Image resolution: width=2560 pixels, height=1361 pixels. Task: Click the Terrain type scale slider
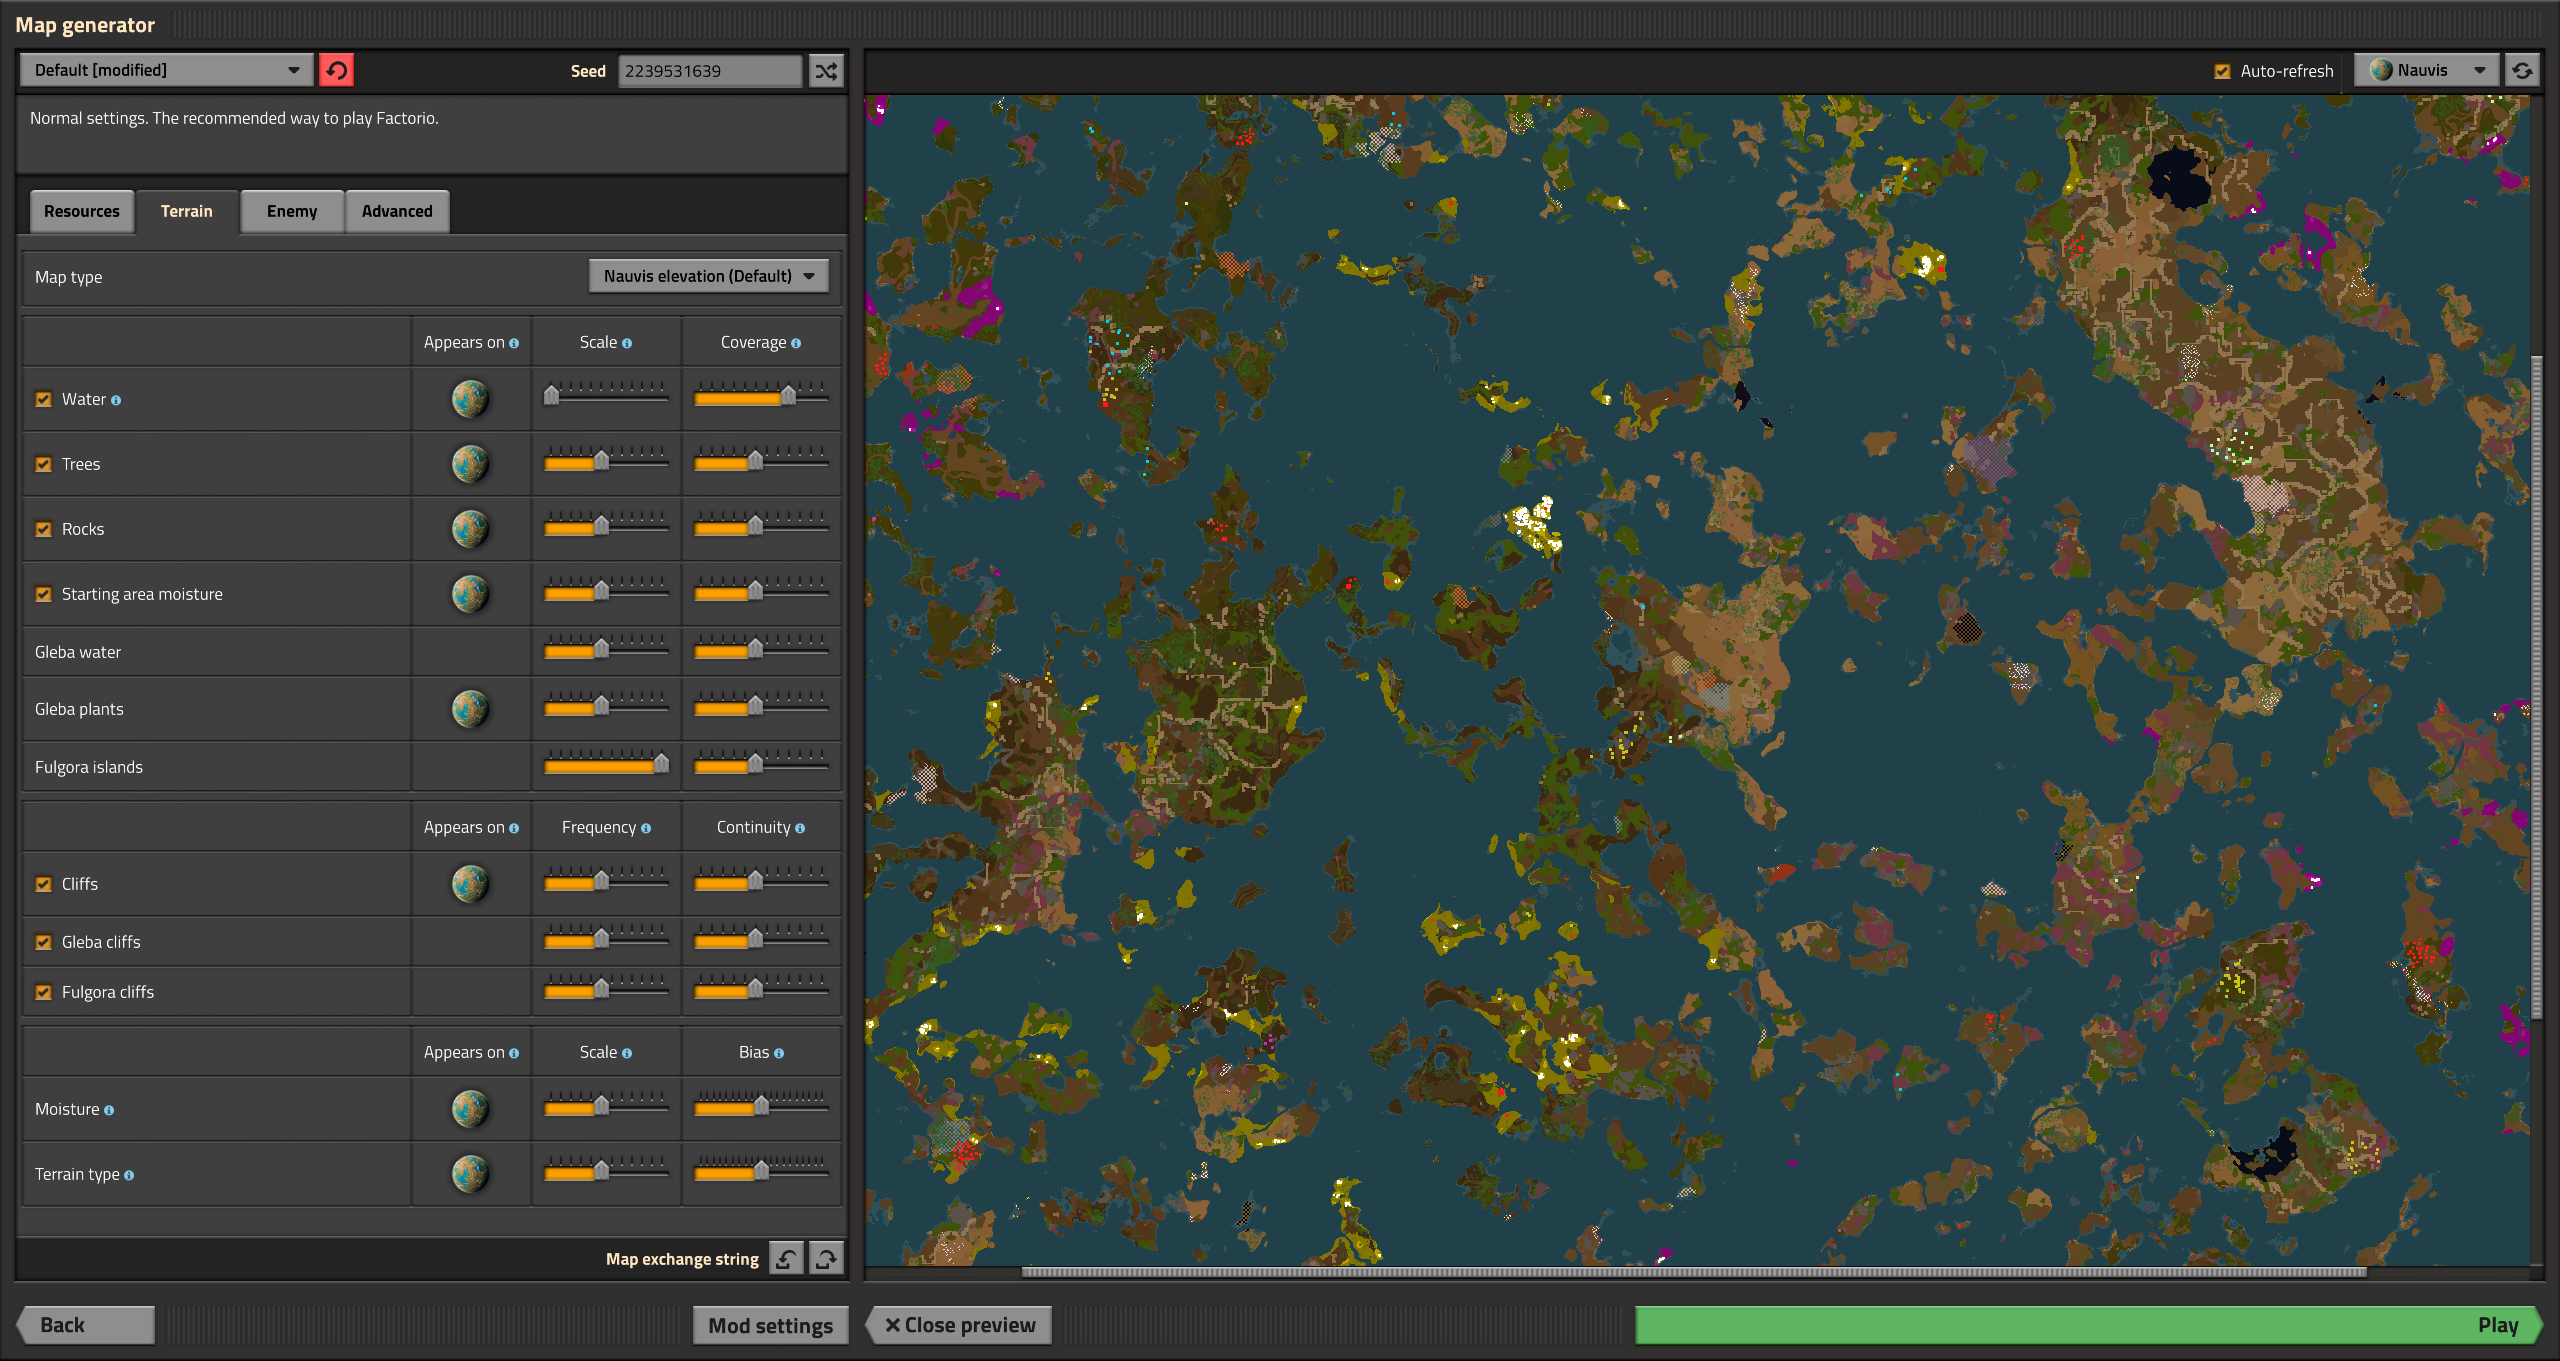606,1170
